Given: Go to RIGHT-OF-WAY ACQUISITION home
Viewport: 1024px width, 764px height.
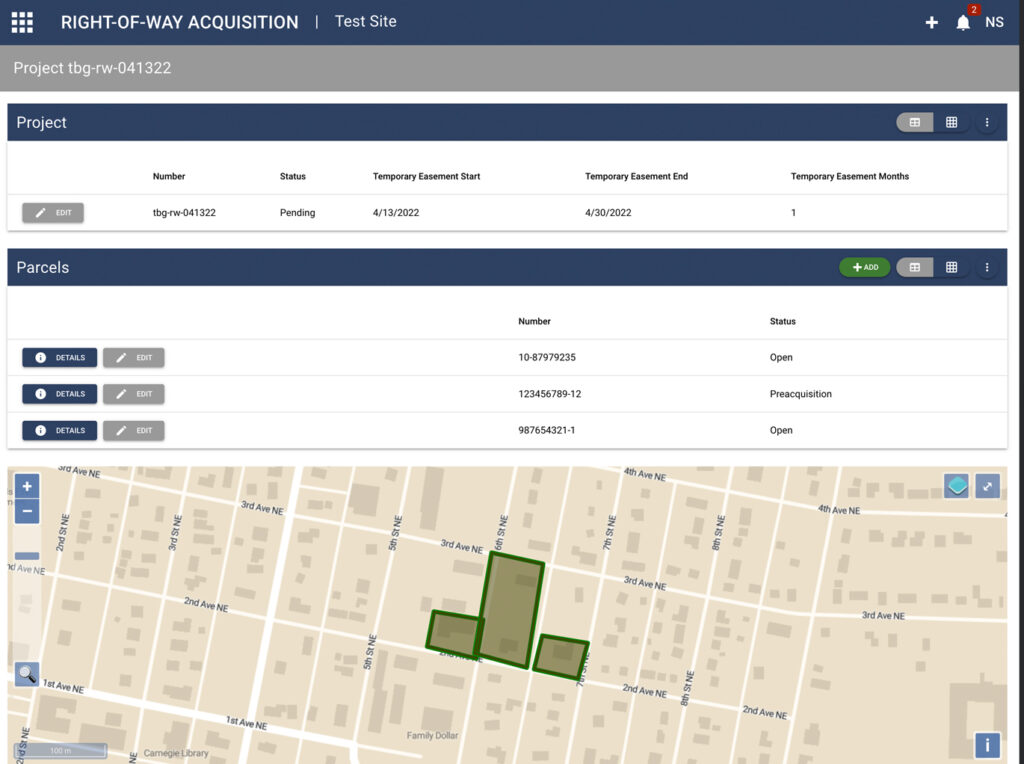Looking at the screenshot, I should [x=180, y=22].
